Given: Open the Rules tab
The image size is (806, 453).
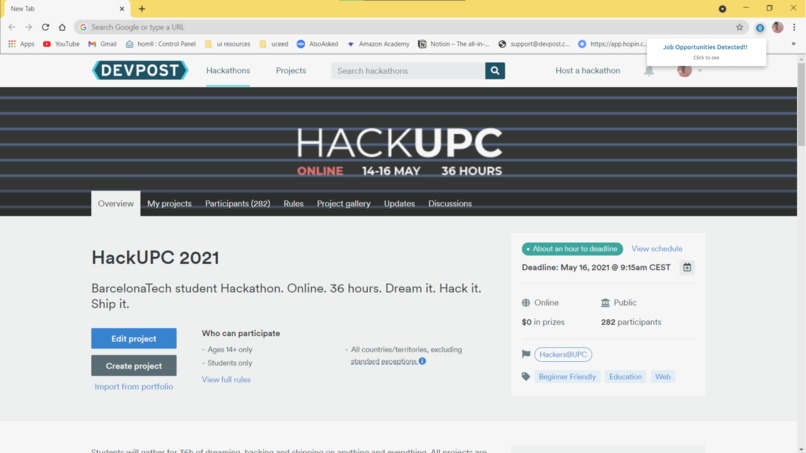Looking at the screenshot, I should tap(294, 204).
